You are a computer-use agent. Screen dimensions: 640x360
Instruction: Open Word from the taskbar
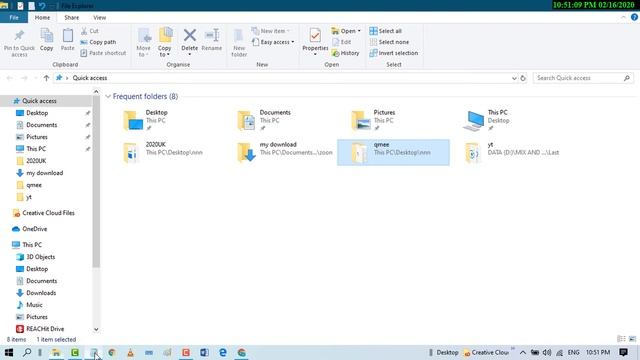204,352
